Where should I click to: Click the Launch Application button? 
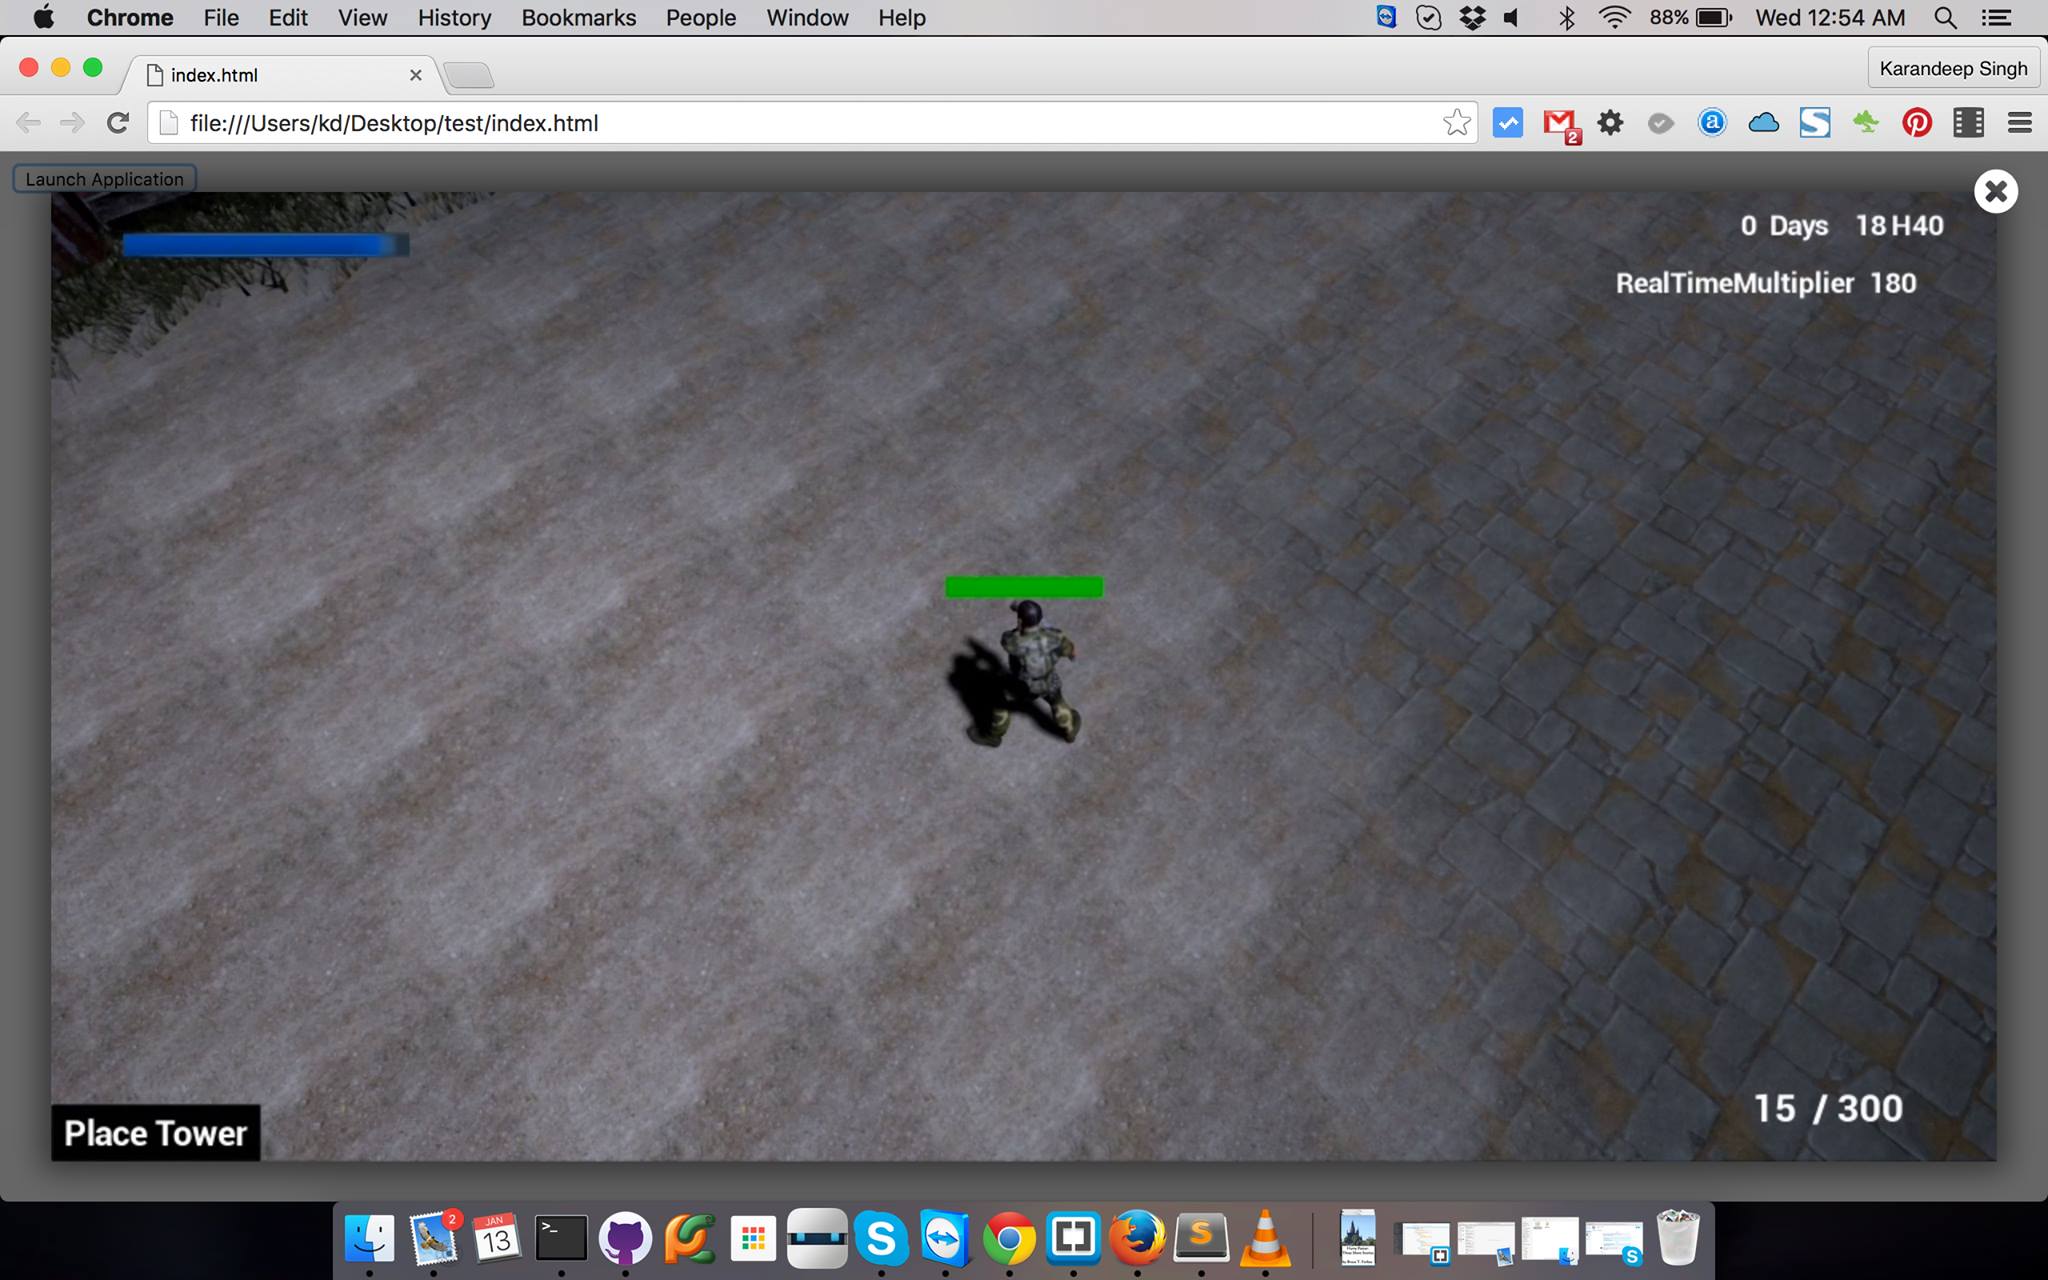(104, 179)
